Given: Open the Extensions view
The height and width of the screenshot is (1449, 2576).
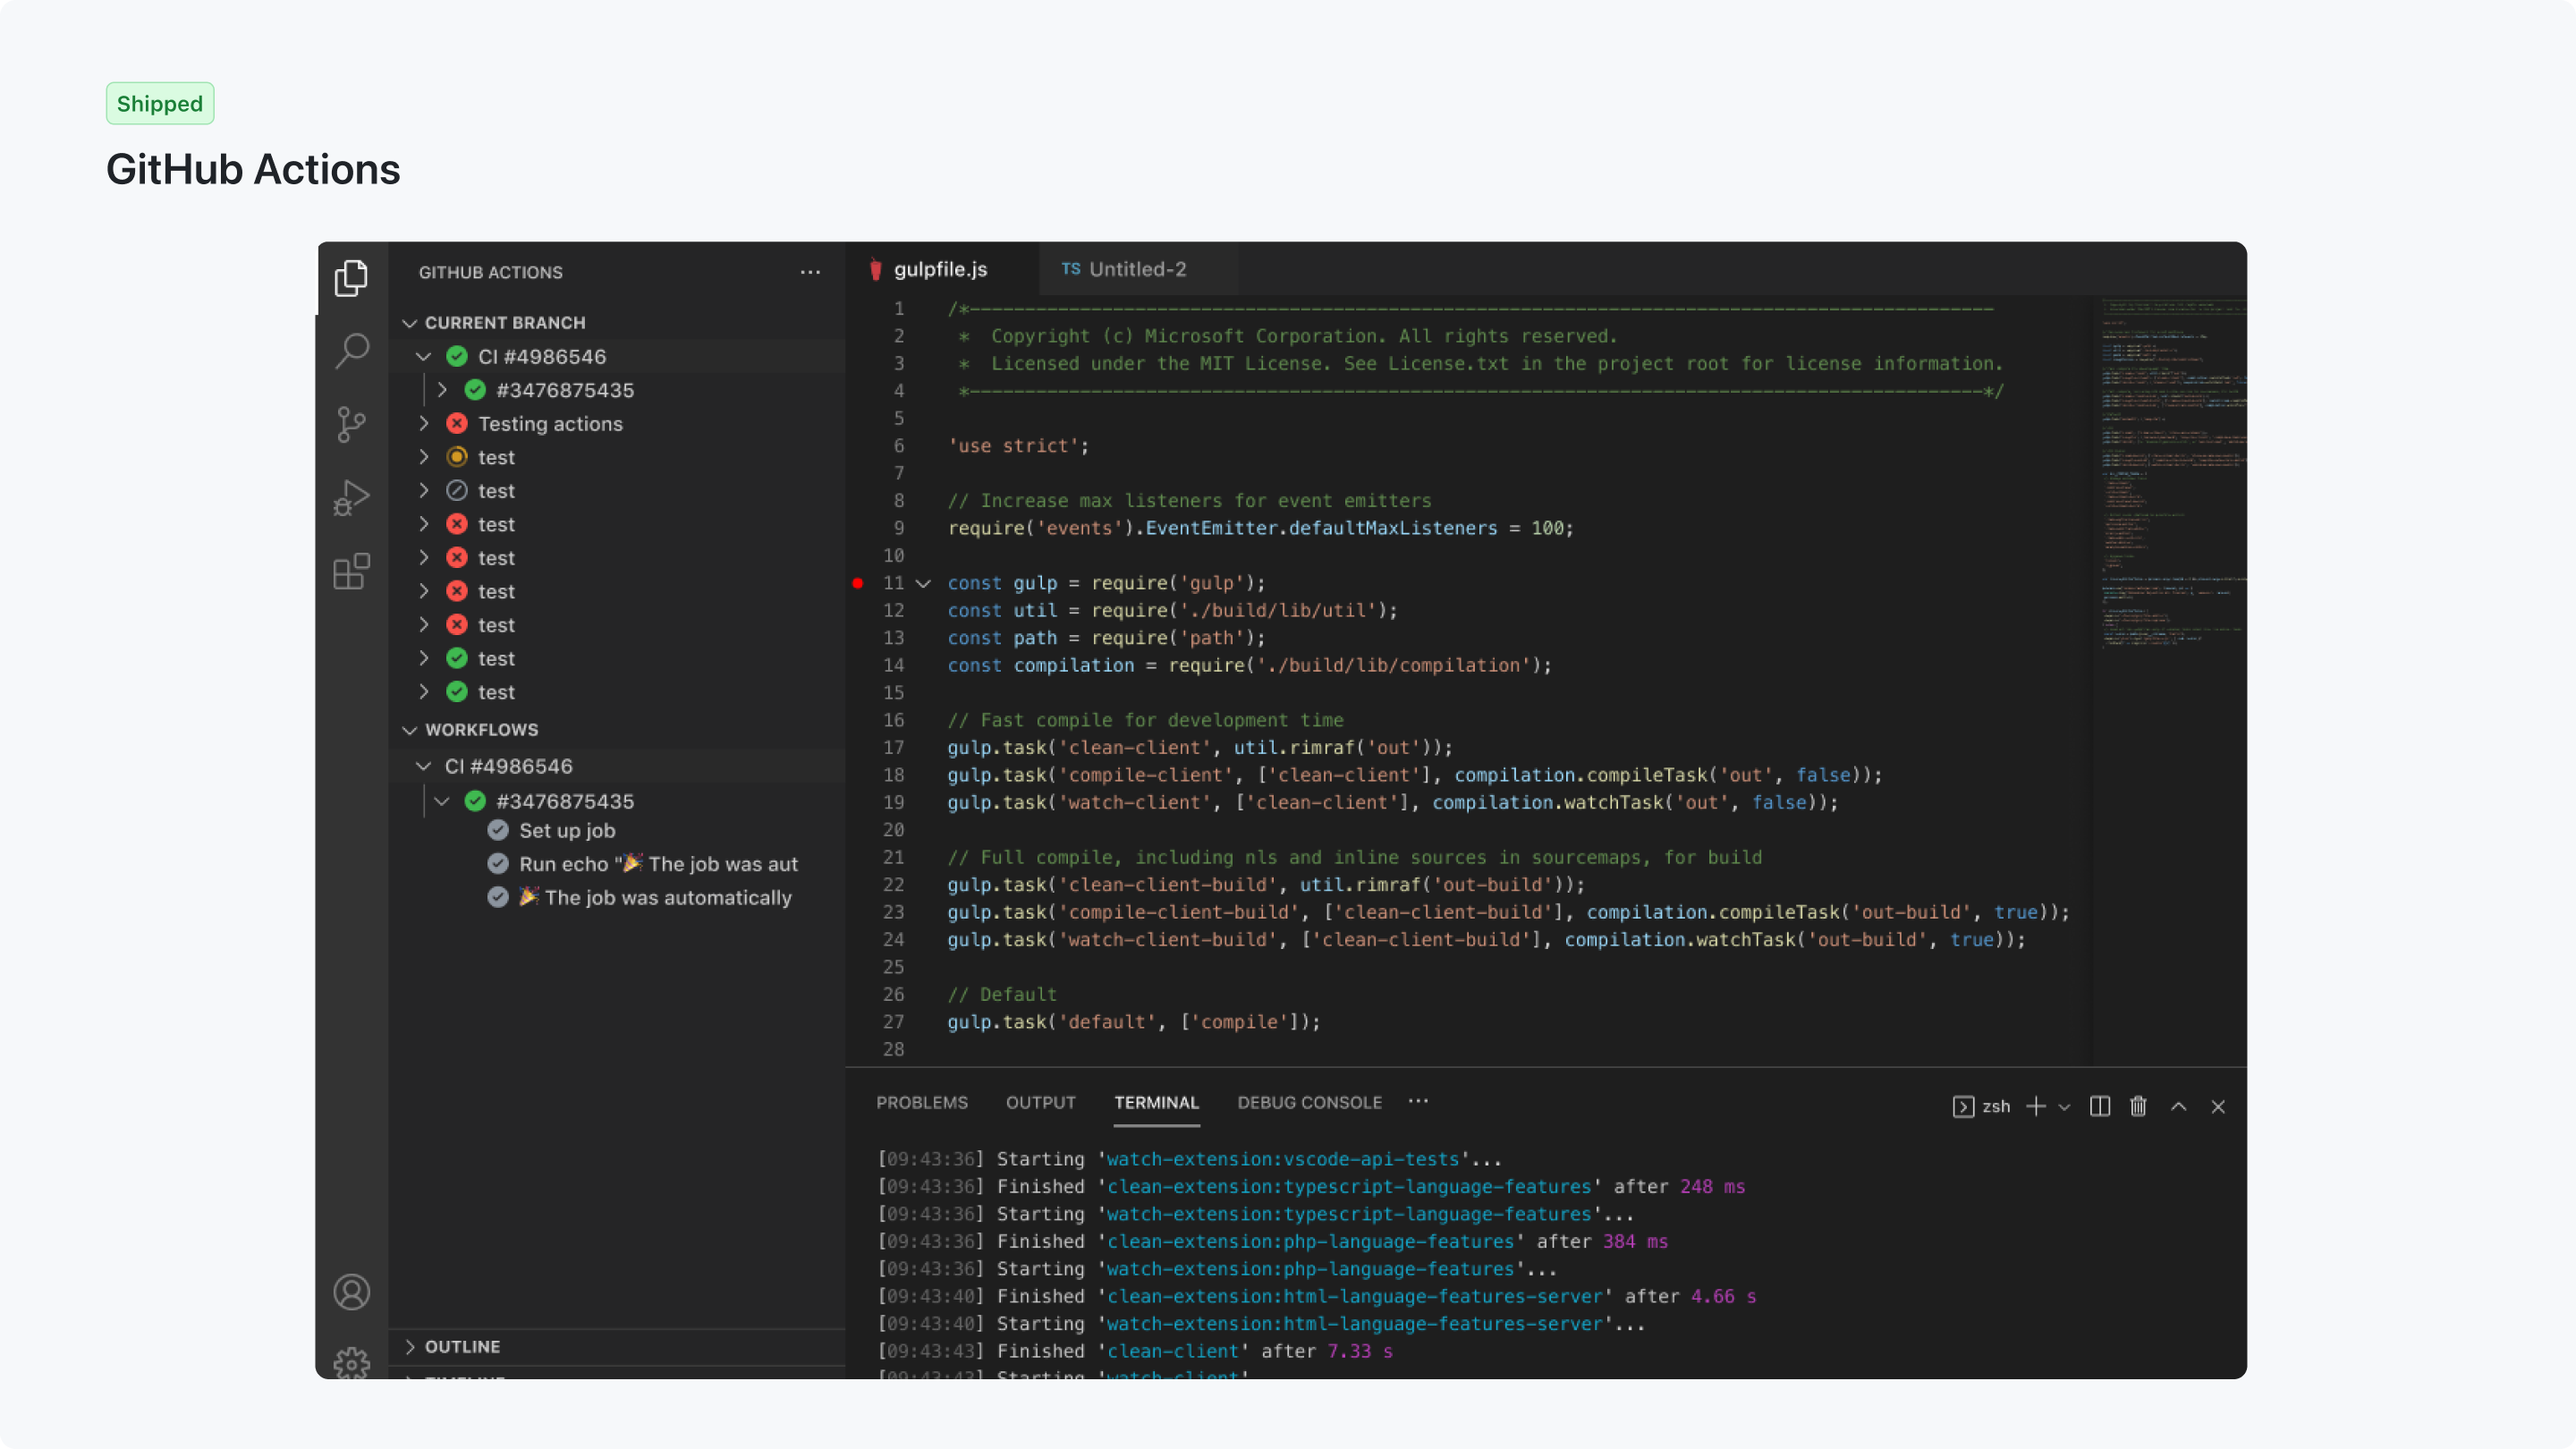Looking at the screenshot, I should (351, 571).
